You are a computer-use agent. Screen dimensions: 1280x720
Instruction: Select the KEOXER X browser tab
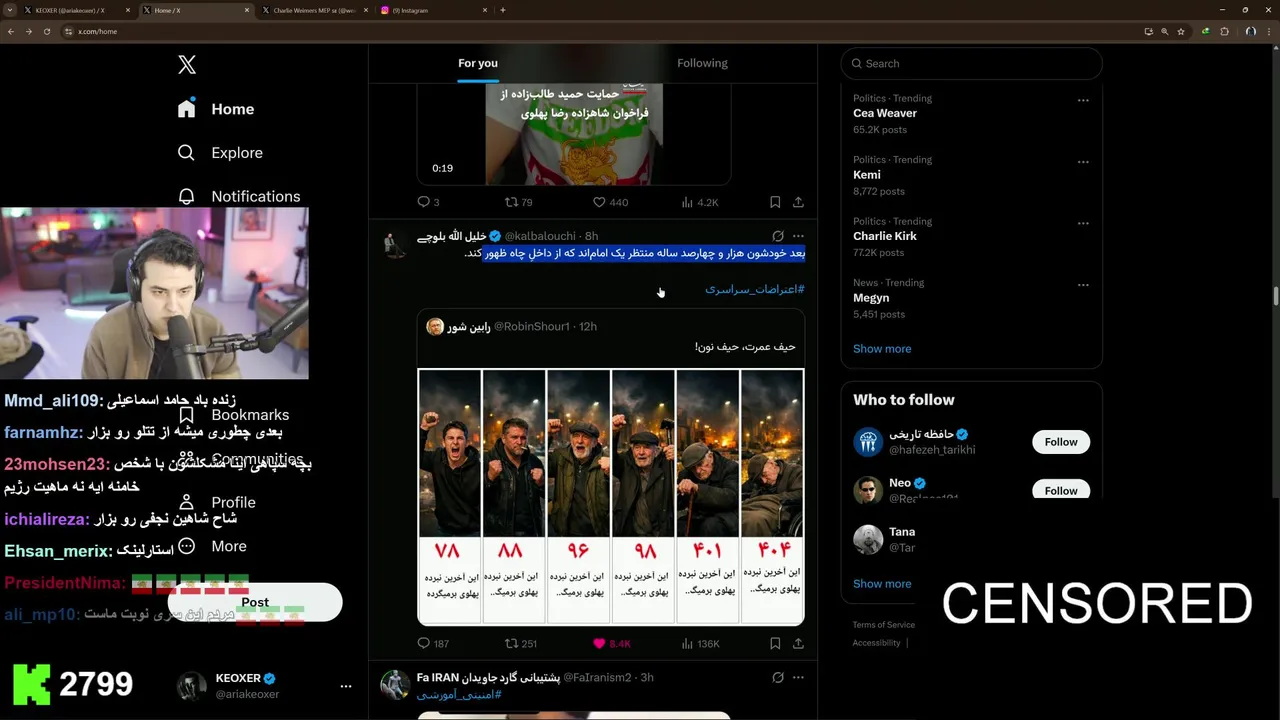pos(75,10)
